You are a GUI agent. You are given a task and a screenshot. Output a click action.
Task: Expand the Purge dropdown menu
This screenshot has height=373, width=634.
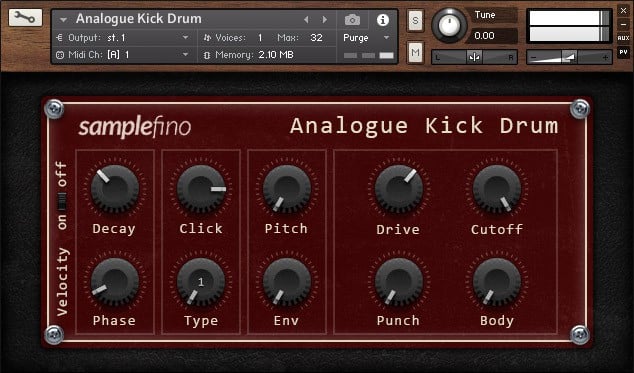coord(366,38)
